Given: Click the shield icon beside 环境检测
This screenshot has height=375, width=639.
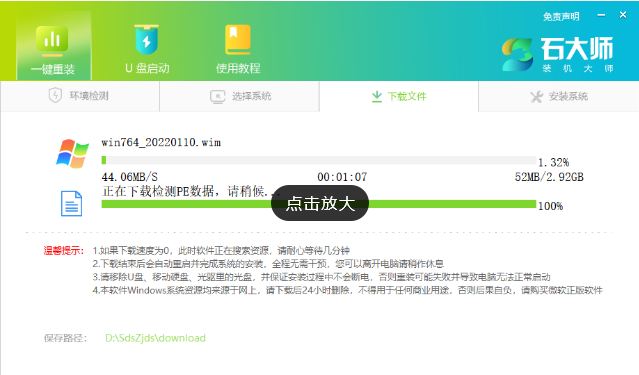Looking at the screenshot, I should [x=55, y=95].
